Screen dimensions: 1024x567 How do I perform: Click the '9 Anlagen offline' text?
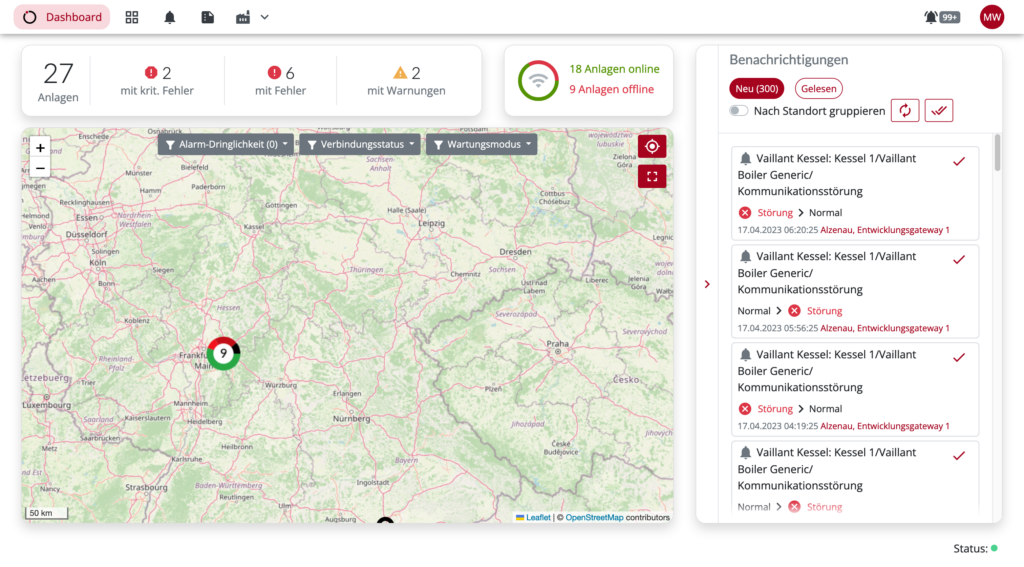pyautogui.click(x=611, y=89)
